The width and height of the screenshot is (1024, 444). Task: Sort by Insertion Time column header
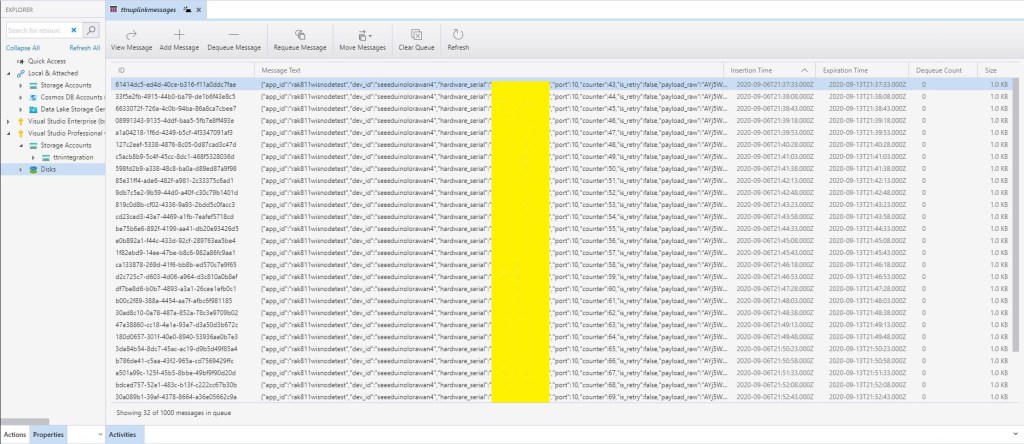tap(751, 70)
